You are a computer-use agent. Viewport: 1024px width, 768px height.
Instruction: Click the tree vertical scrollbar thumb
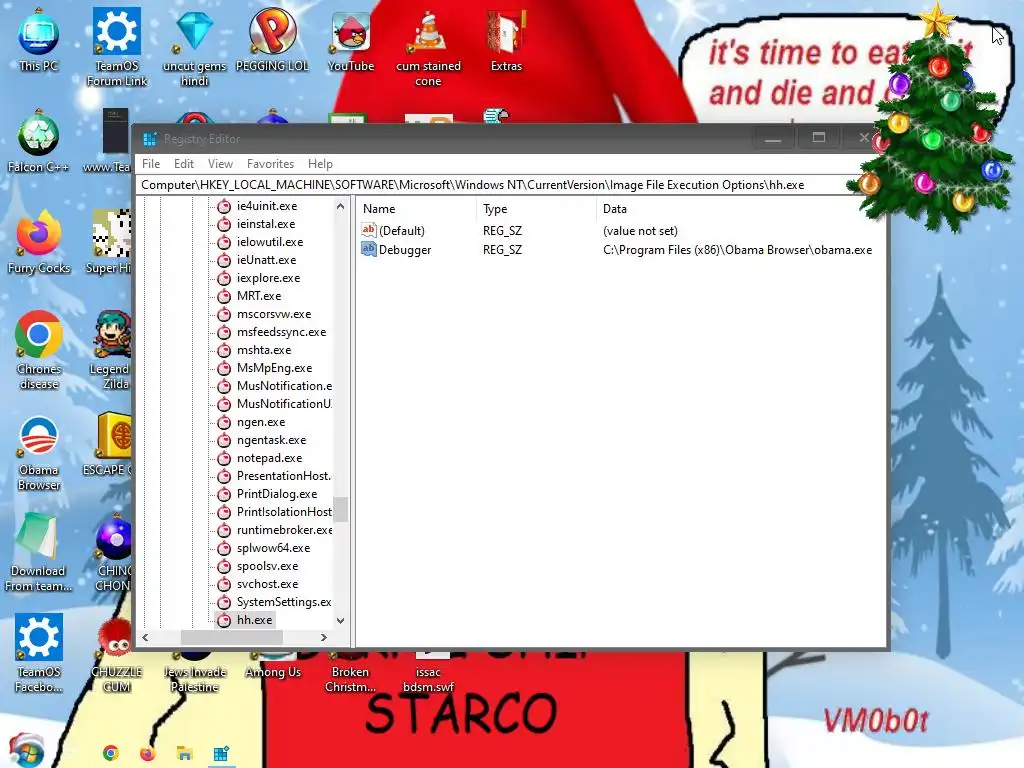(x=340, y=509)
